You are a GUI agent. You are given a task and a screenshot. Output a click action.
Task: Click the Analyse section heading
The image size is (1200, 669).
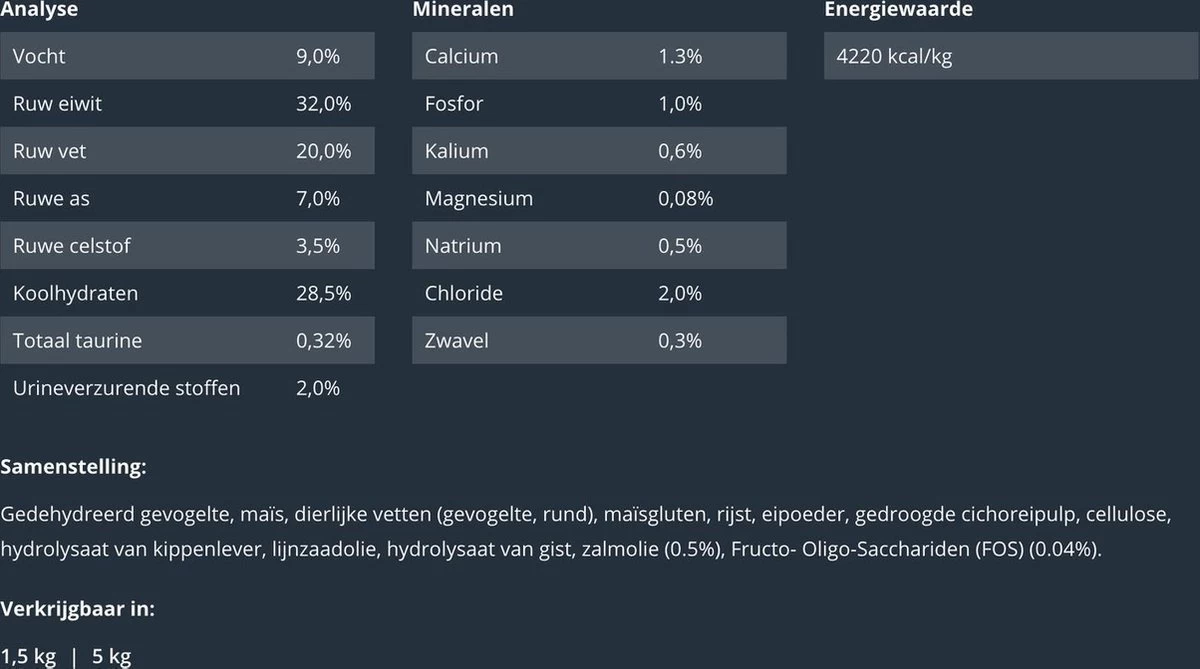click(x=39, y=10)
